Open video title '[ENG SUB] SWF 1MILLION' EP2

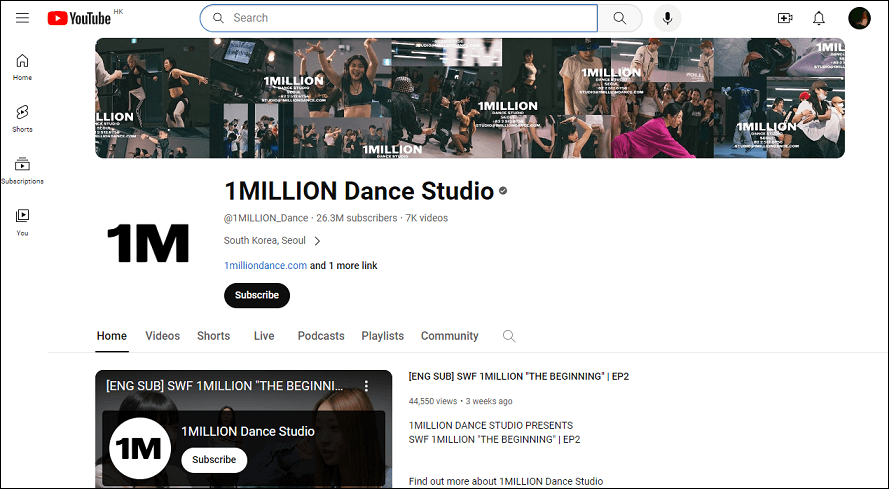(519, 376)
